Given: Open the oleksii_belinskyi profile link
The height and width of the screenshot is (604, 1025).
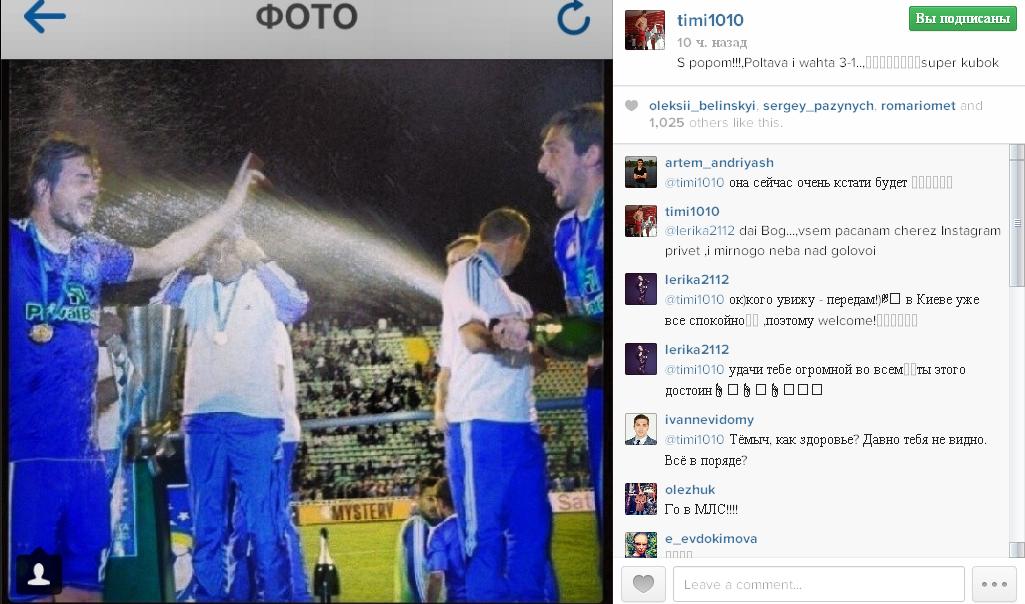Looking at the screenshot, I should tap(702, 106).
